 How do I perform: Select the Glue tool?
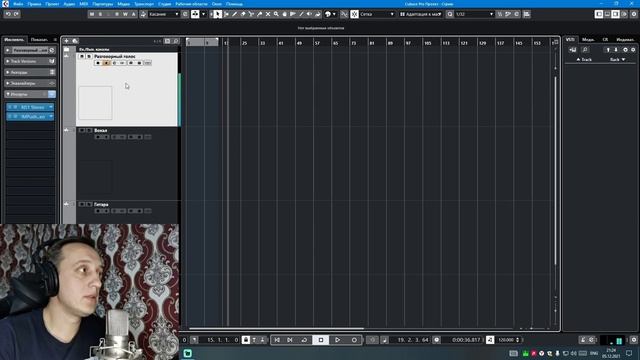pos(260,14)
